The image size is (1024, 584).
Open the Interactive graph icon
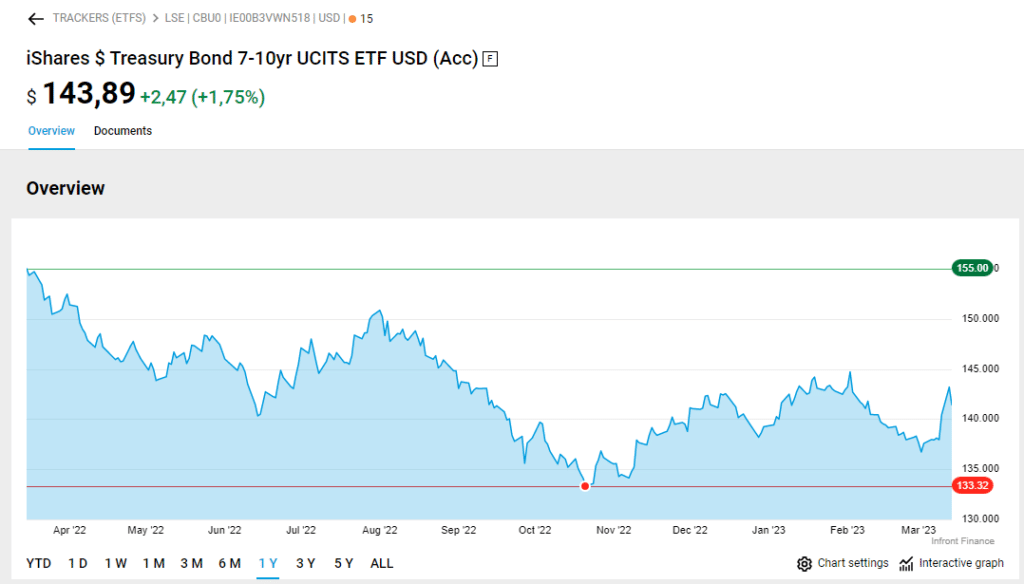coord(906,563)
